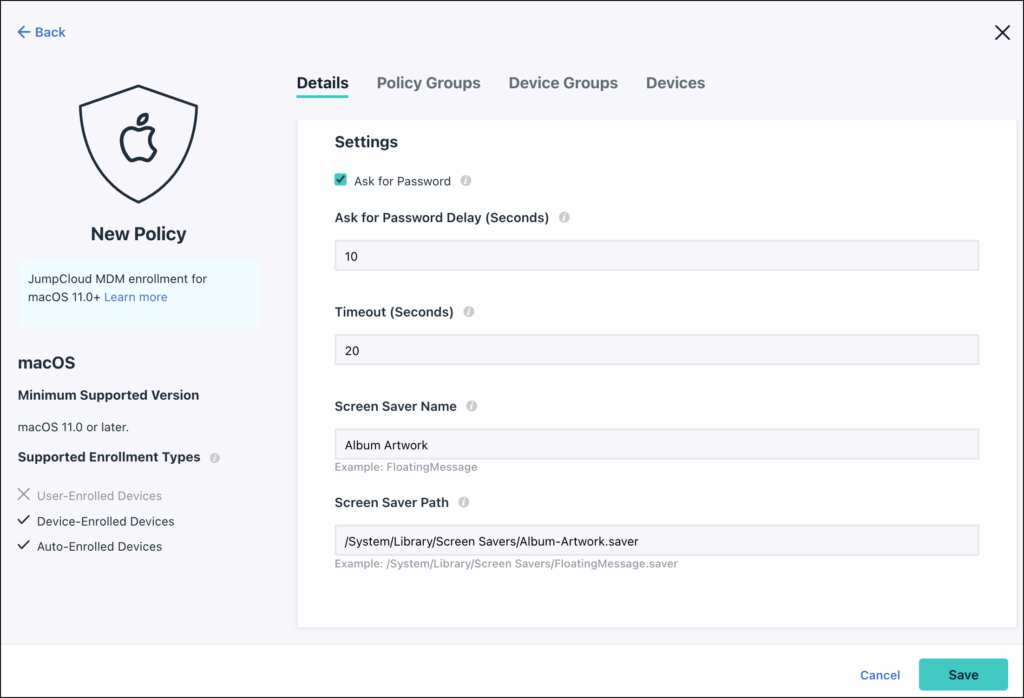Click info icon beside Screen Saver Name
Viewport: 1024px width, 698px height.
[x=472, y=406]
